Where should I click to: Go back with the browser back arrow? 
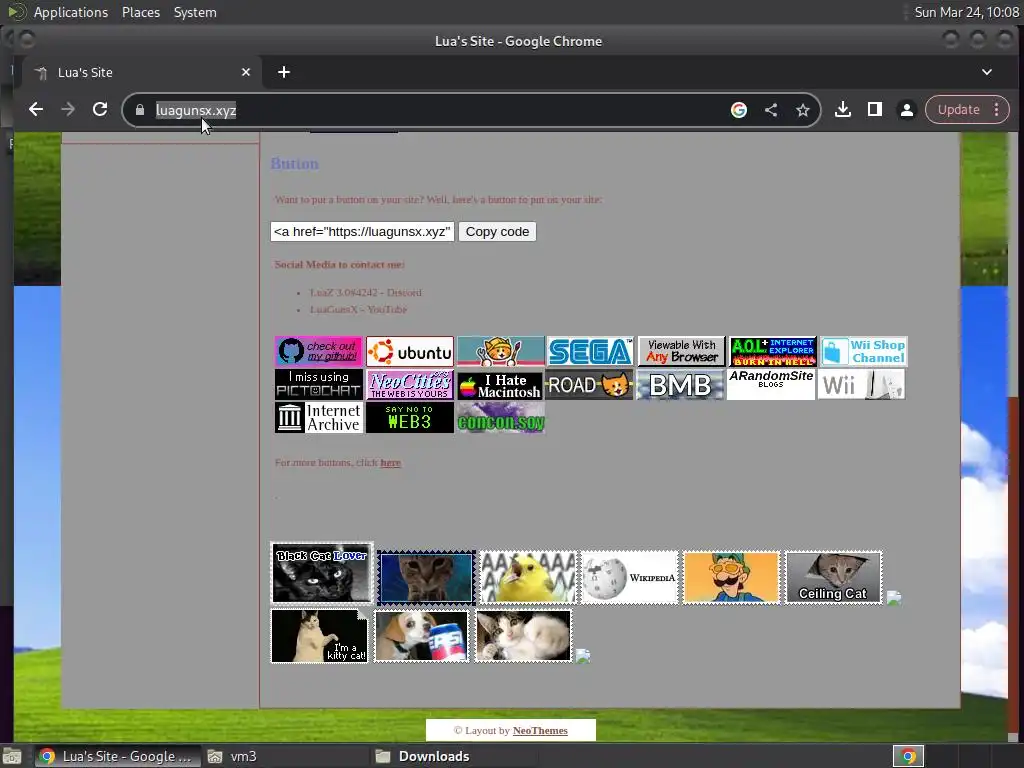click(x=36, y=110)
